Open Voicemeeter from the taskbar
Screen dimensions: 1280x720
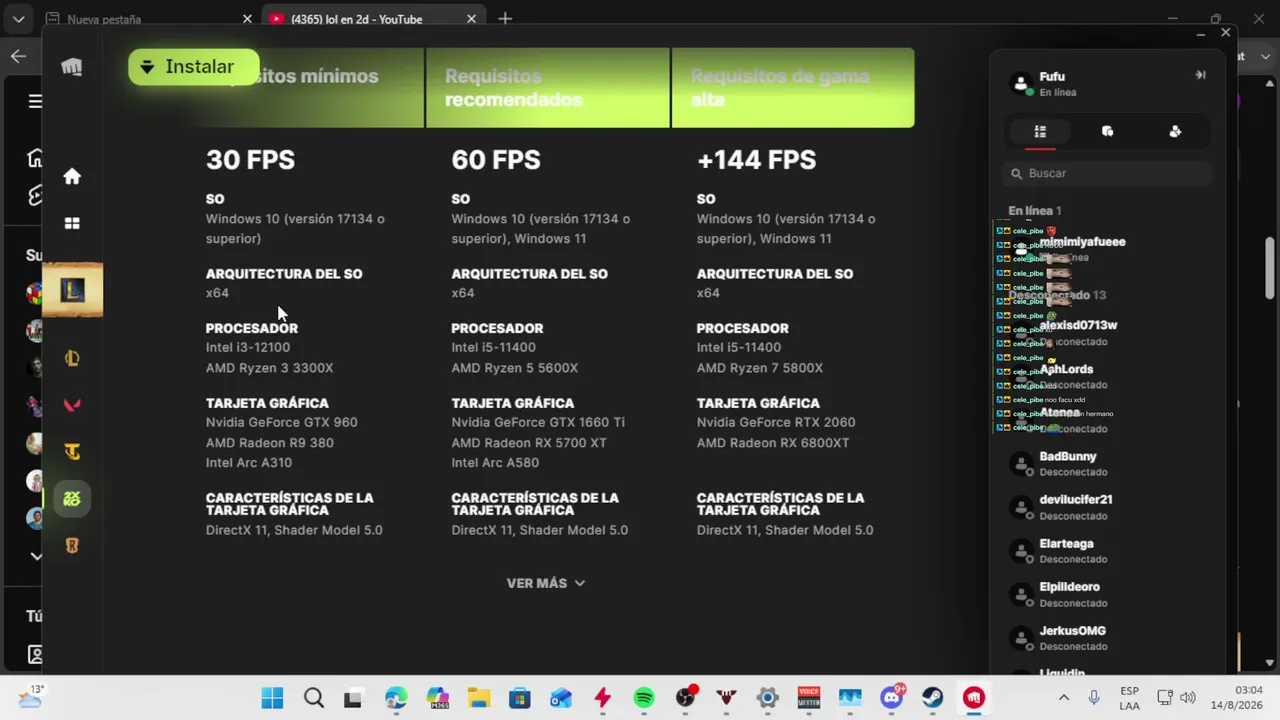(x=808, y=698)
